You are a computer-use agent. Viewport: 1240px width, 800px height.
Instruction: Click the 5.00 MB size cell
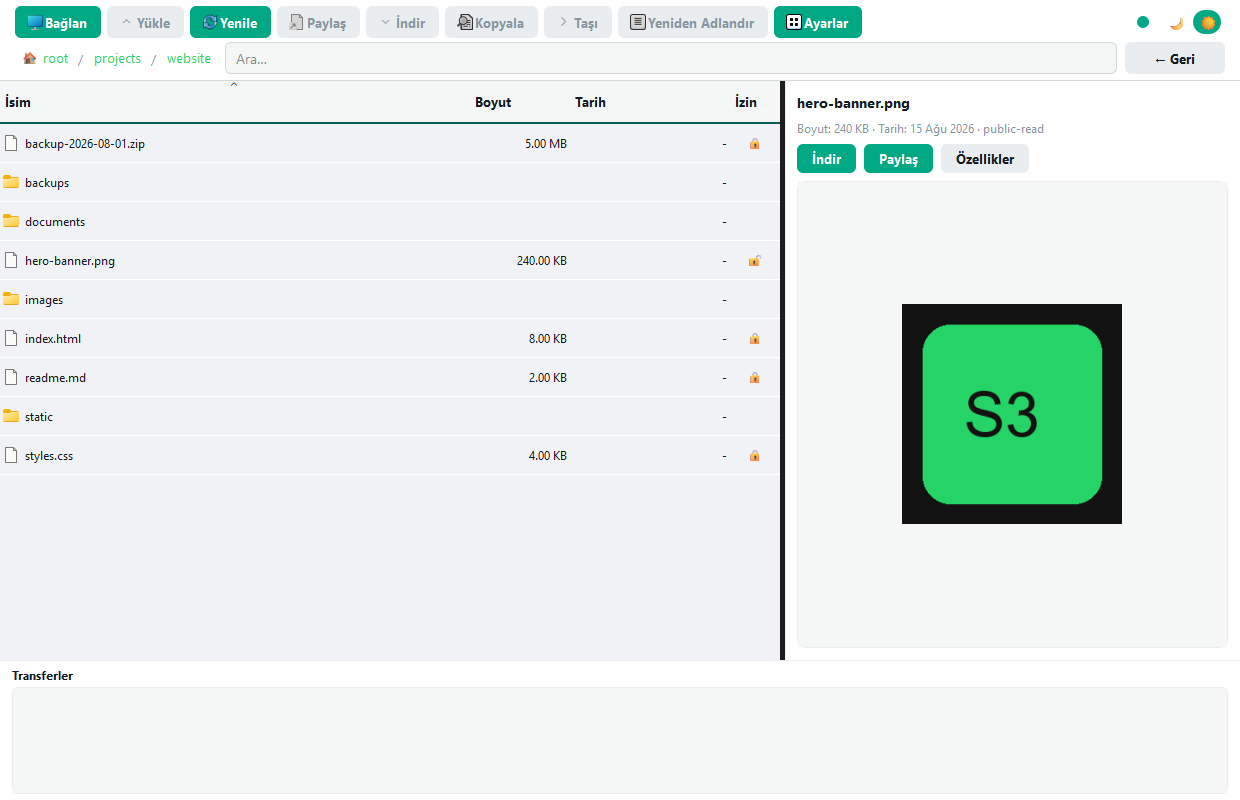coord(546,144)
